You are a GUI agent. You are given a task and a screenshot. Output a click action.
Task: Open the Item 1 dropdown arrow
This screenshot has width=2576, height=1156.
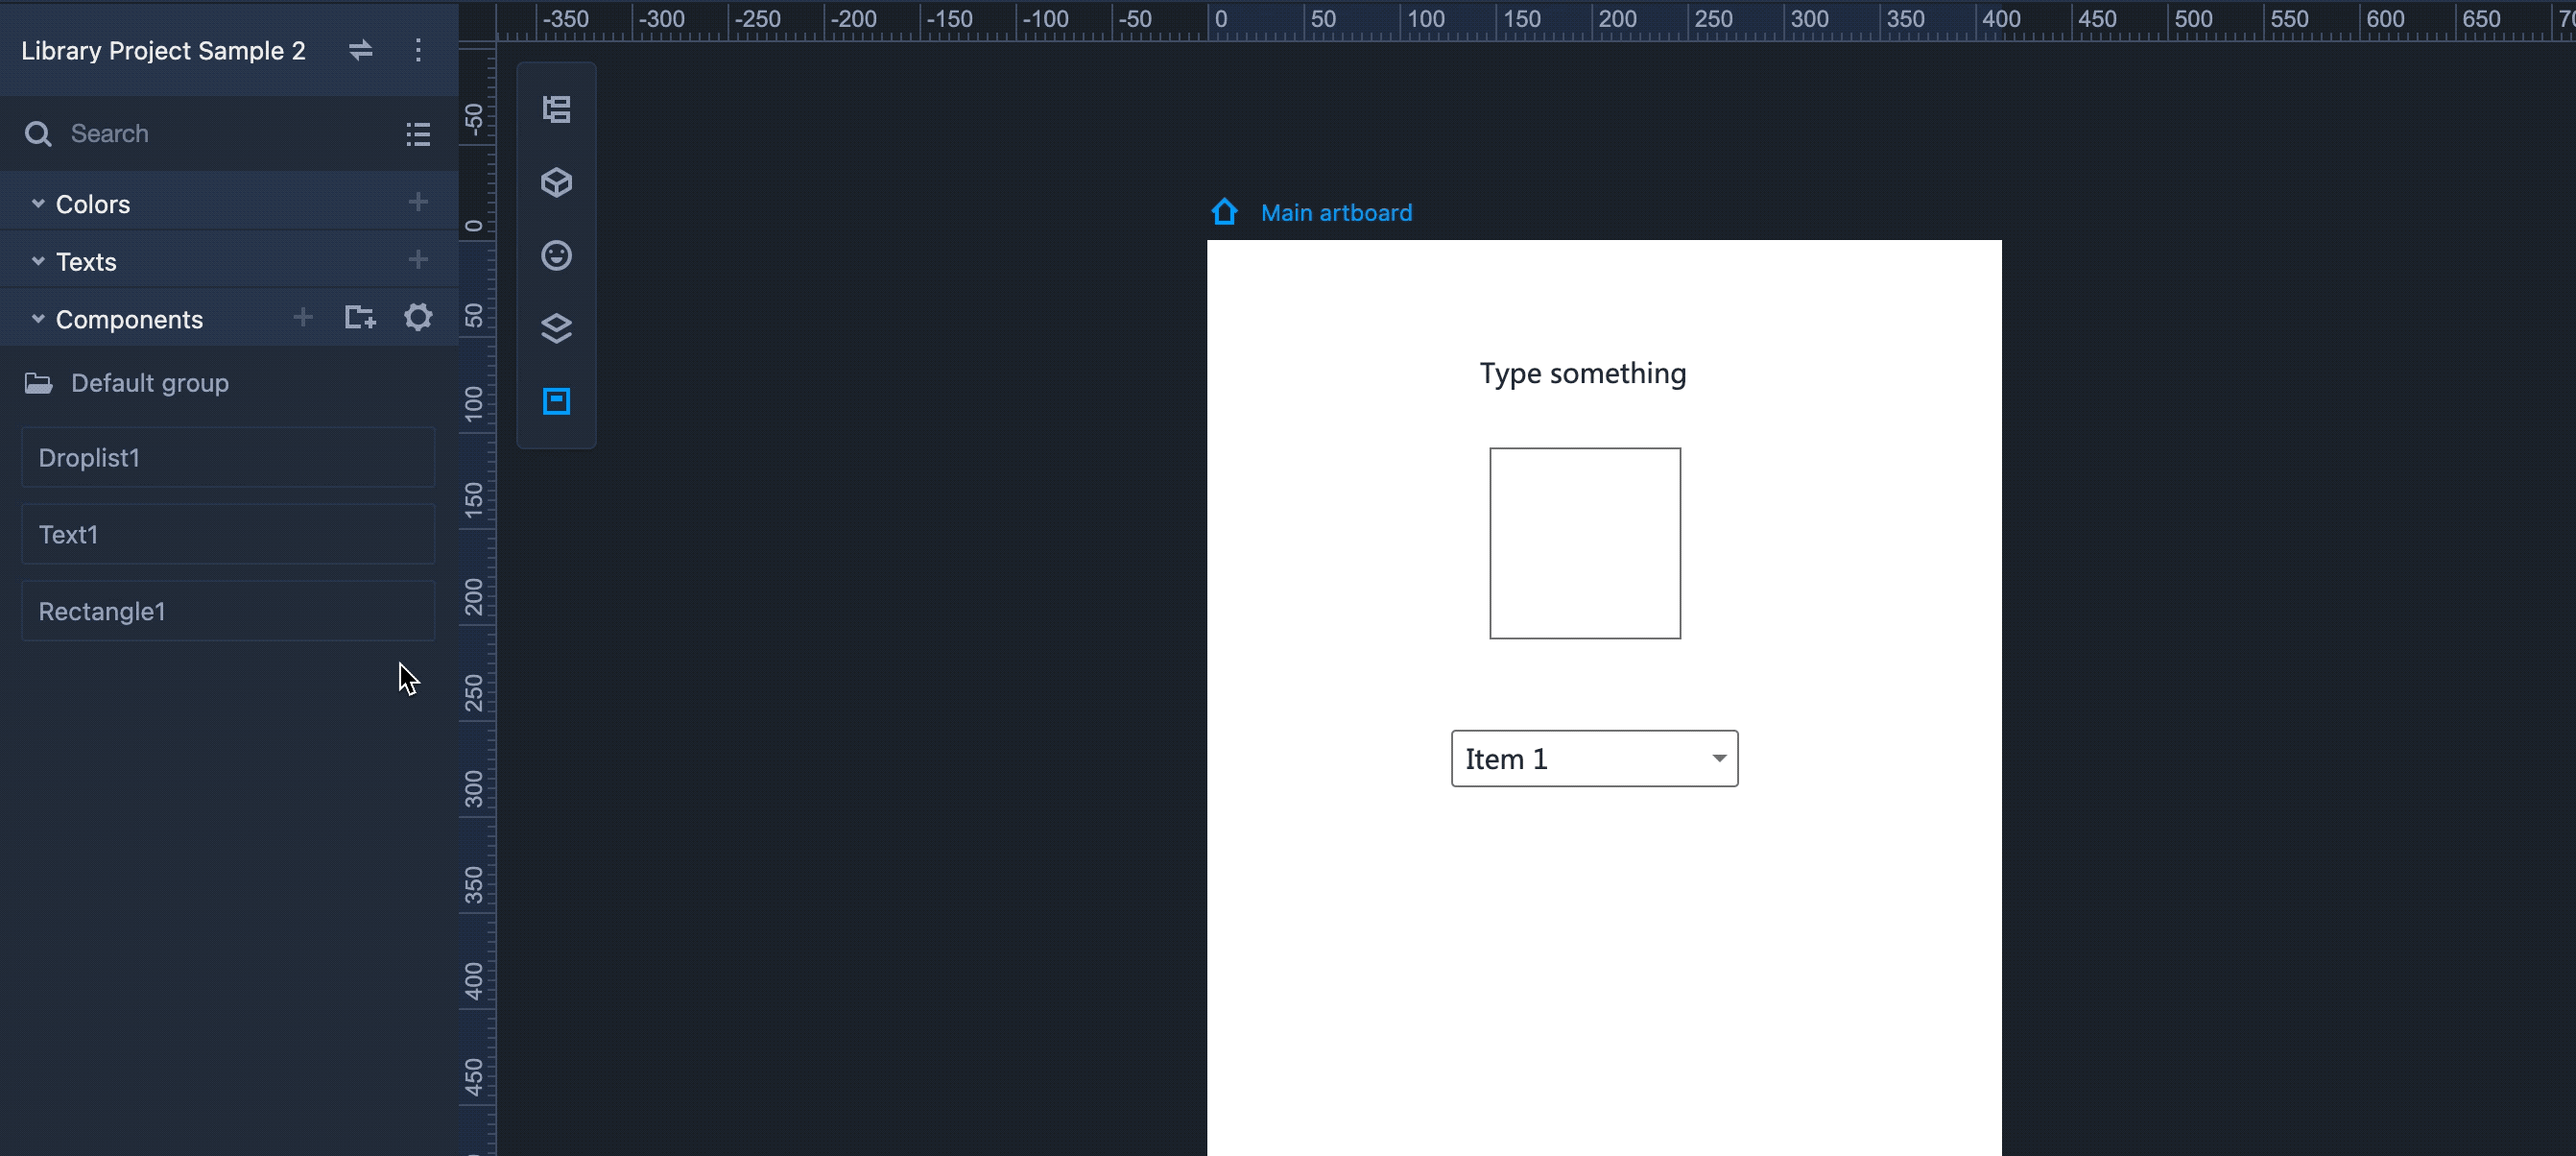click(x=1718, y=758)
